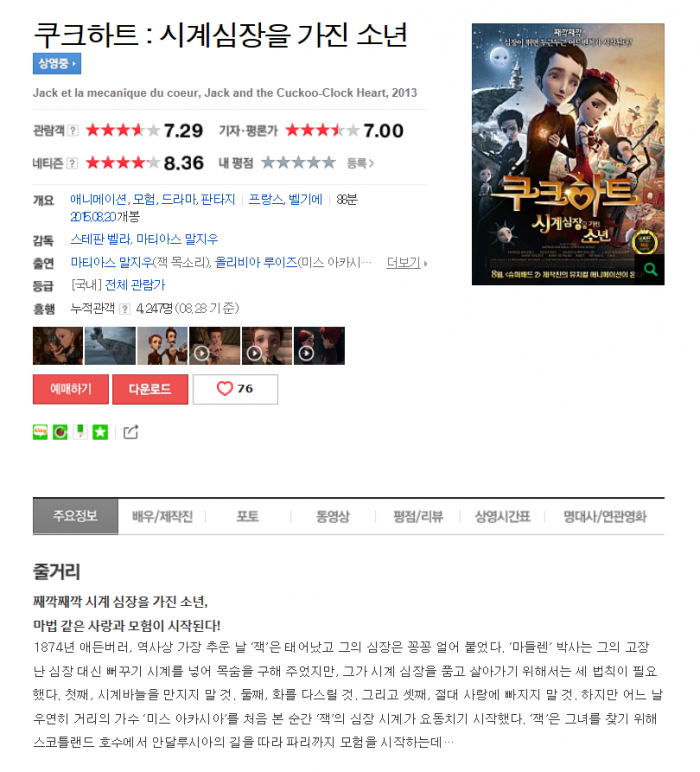
Task: Click the green star bookmark icon
Action: [x=100, y=432]
